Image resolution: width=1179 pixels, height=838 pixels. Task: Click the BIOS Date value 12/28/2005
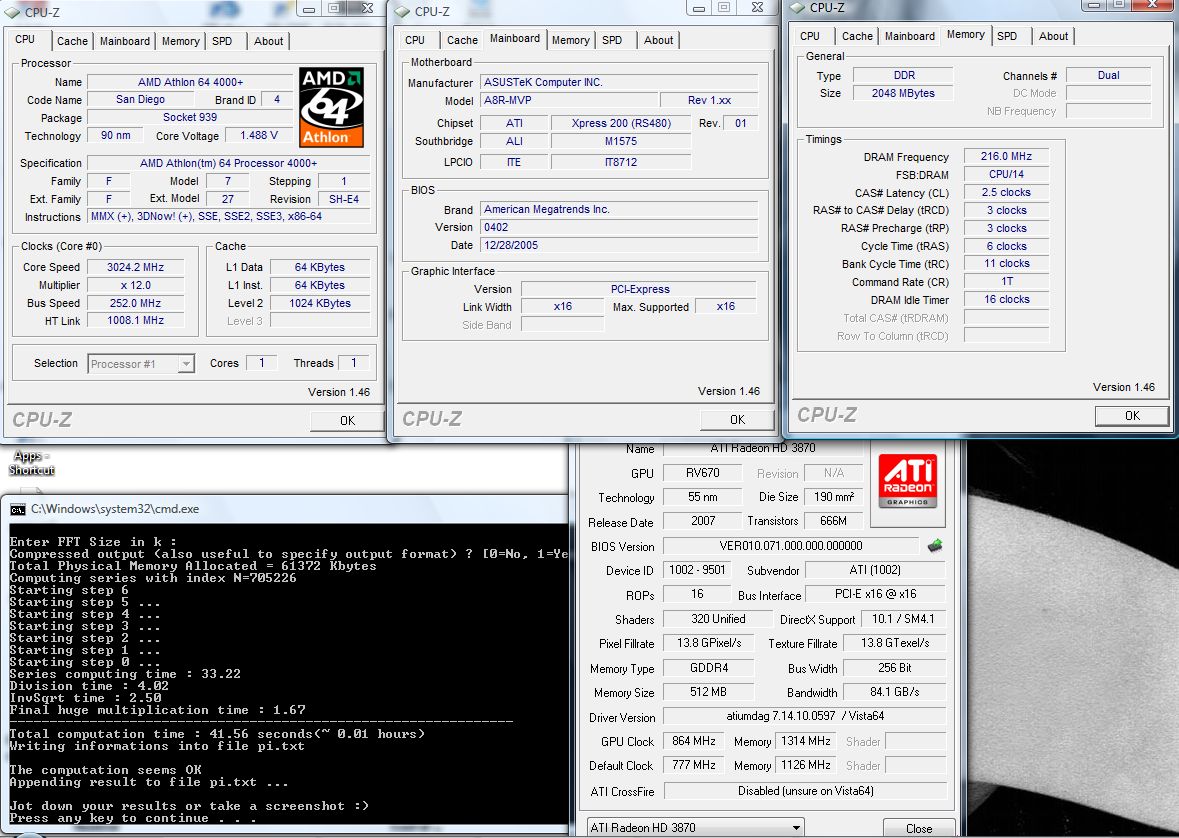tap(619, 245)
